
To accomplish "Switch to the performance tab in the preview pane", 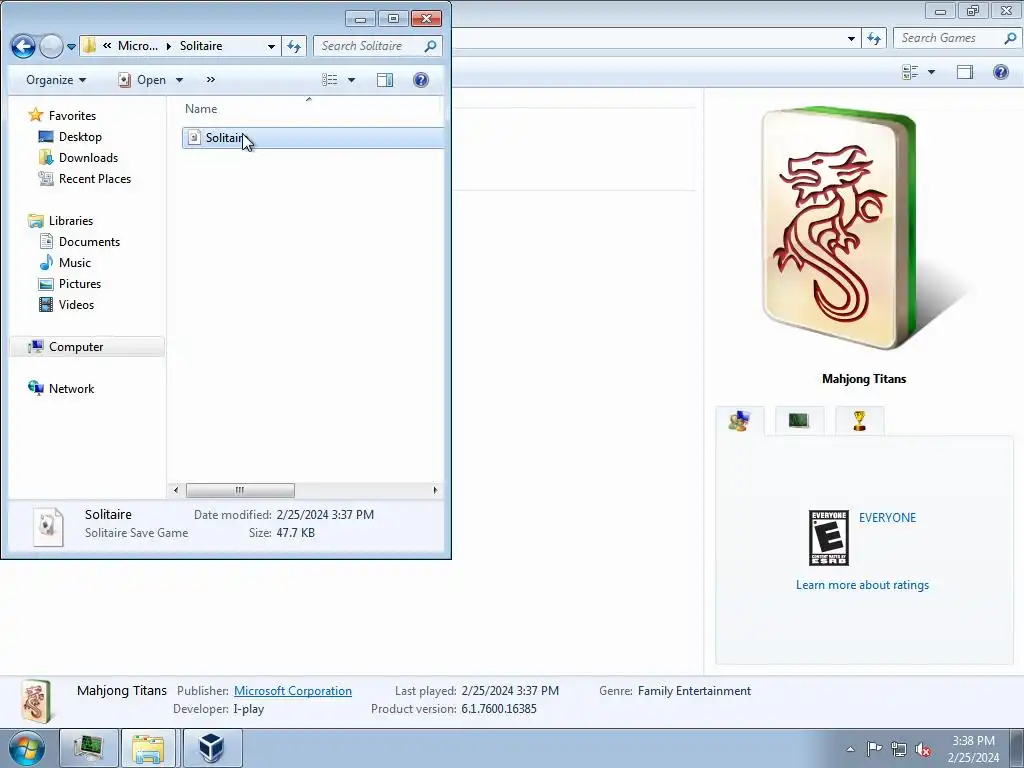I will tap(799, 421).
